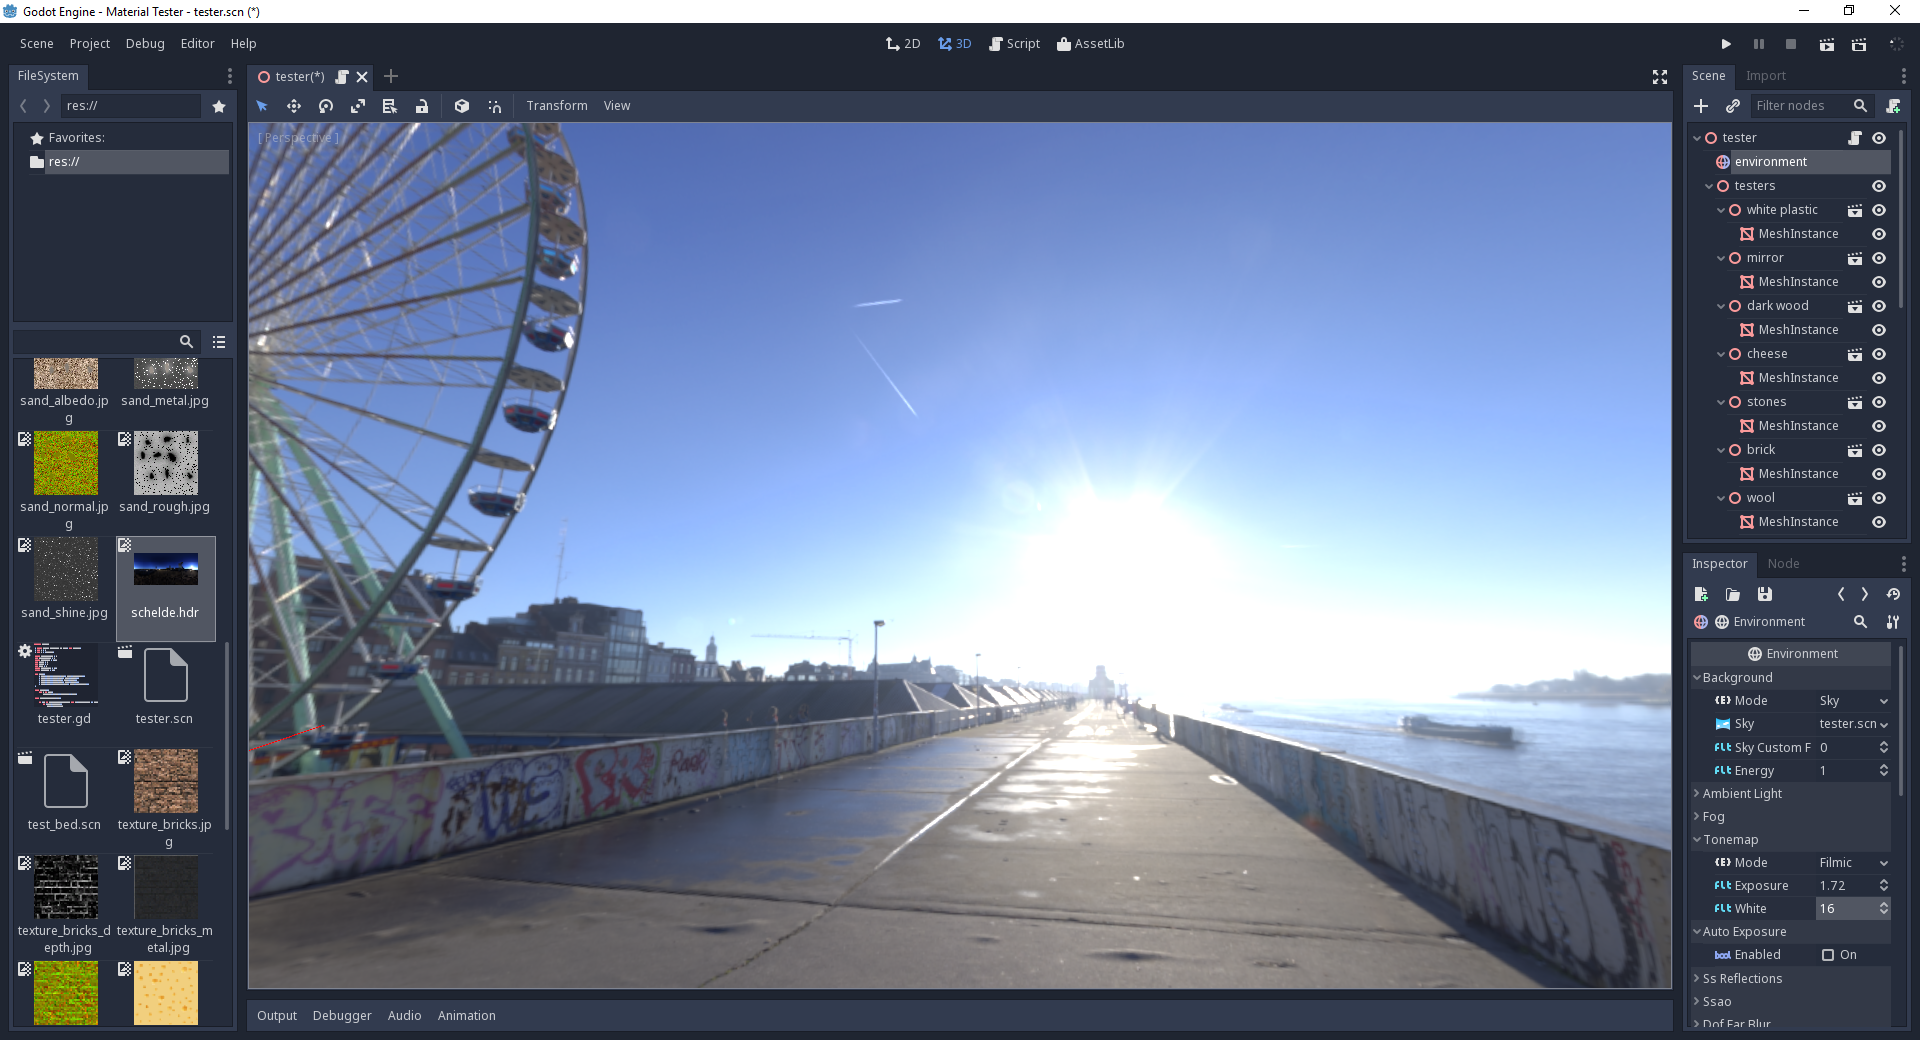The width and height of the screenshot is (1920, 1040).
Task: Enable Auto Exposure with the On checkbox
Action: pyautogui.click(x=1829, y=955)
